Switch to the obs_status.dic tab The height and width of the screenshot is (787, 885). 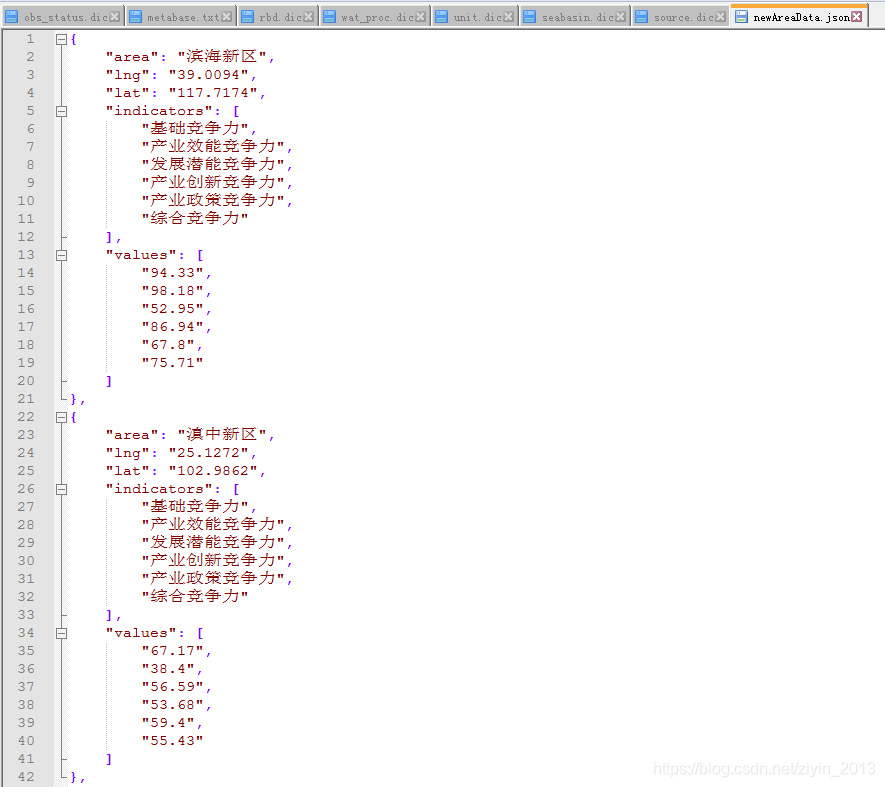click(63, 17)
